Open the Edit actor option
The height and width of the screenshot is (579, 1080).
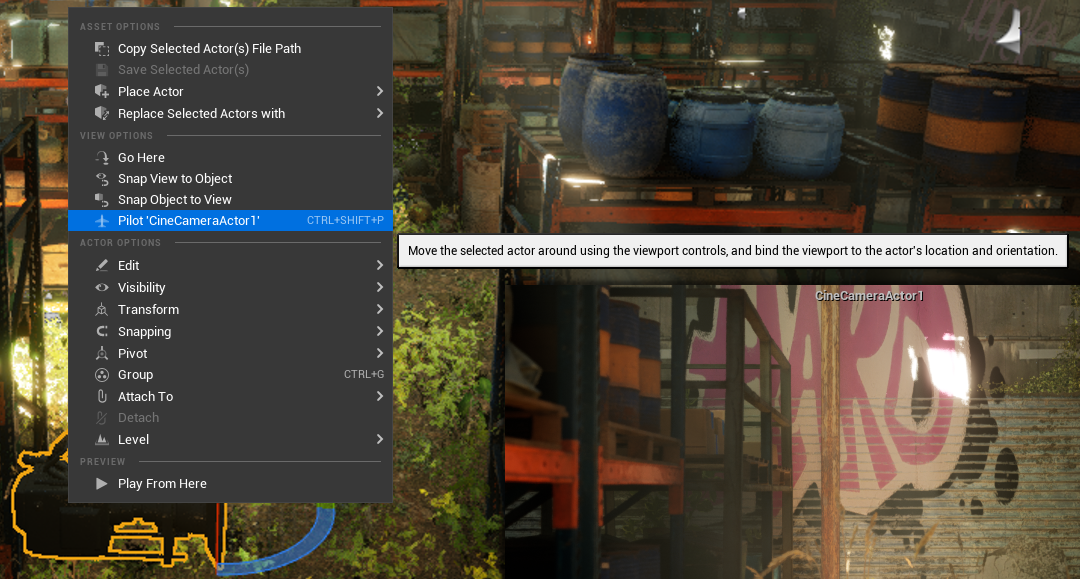(x=230, y=266)
